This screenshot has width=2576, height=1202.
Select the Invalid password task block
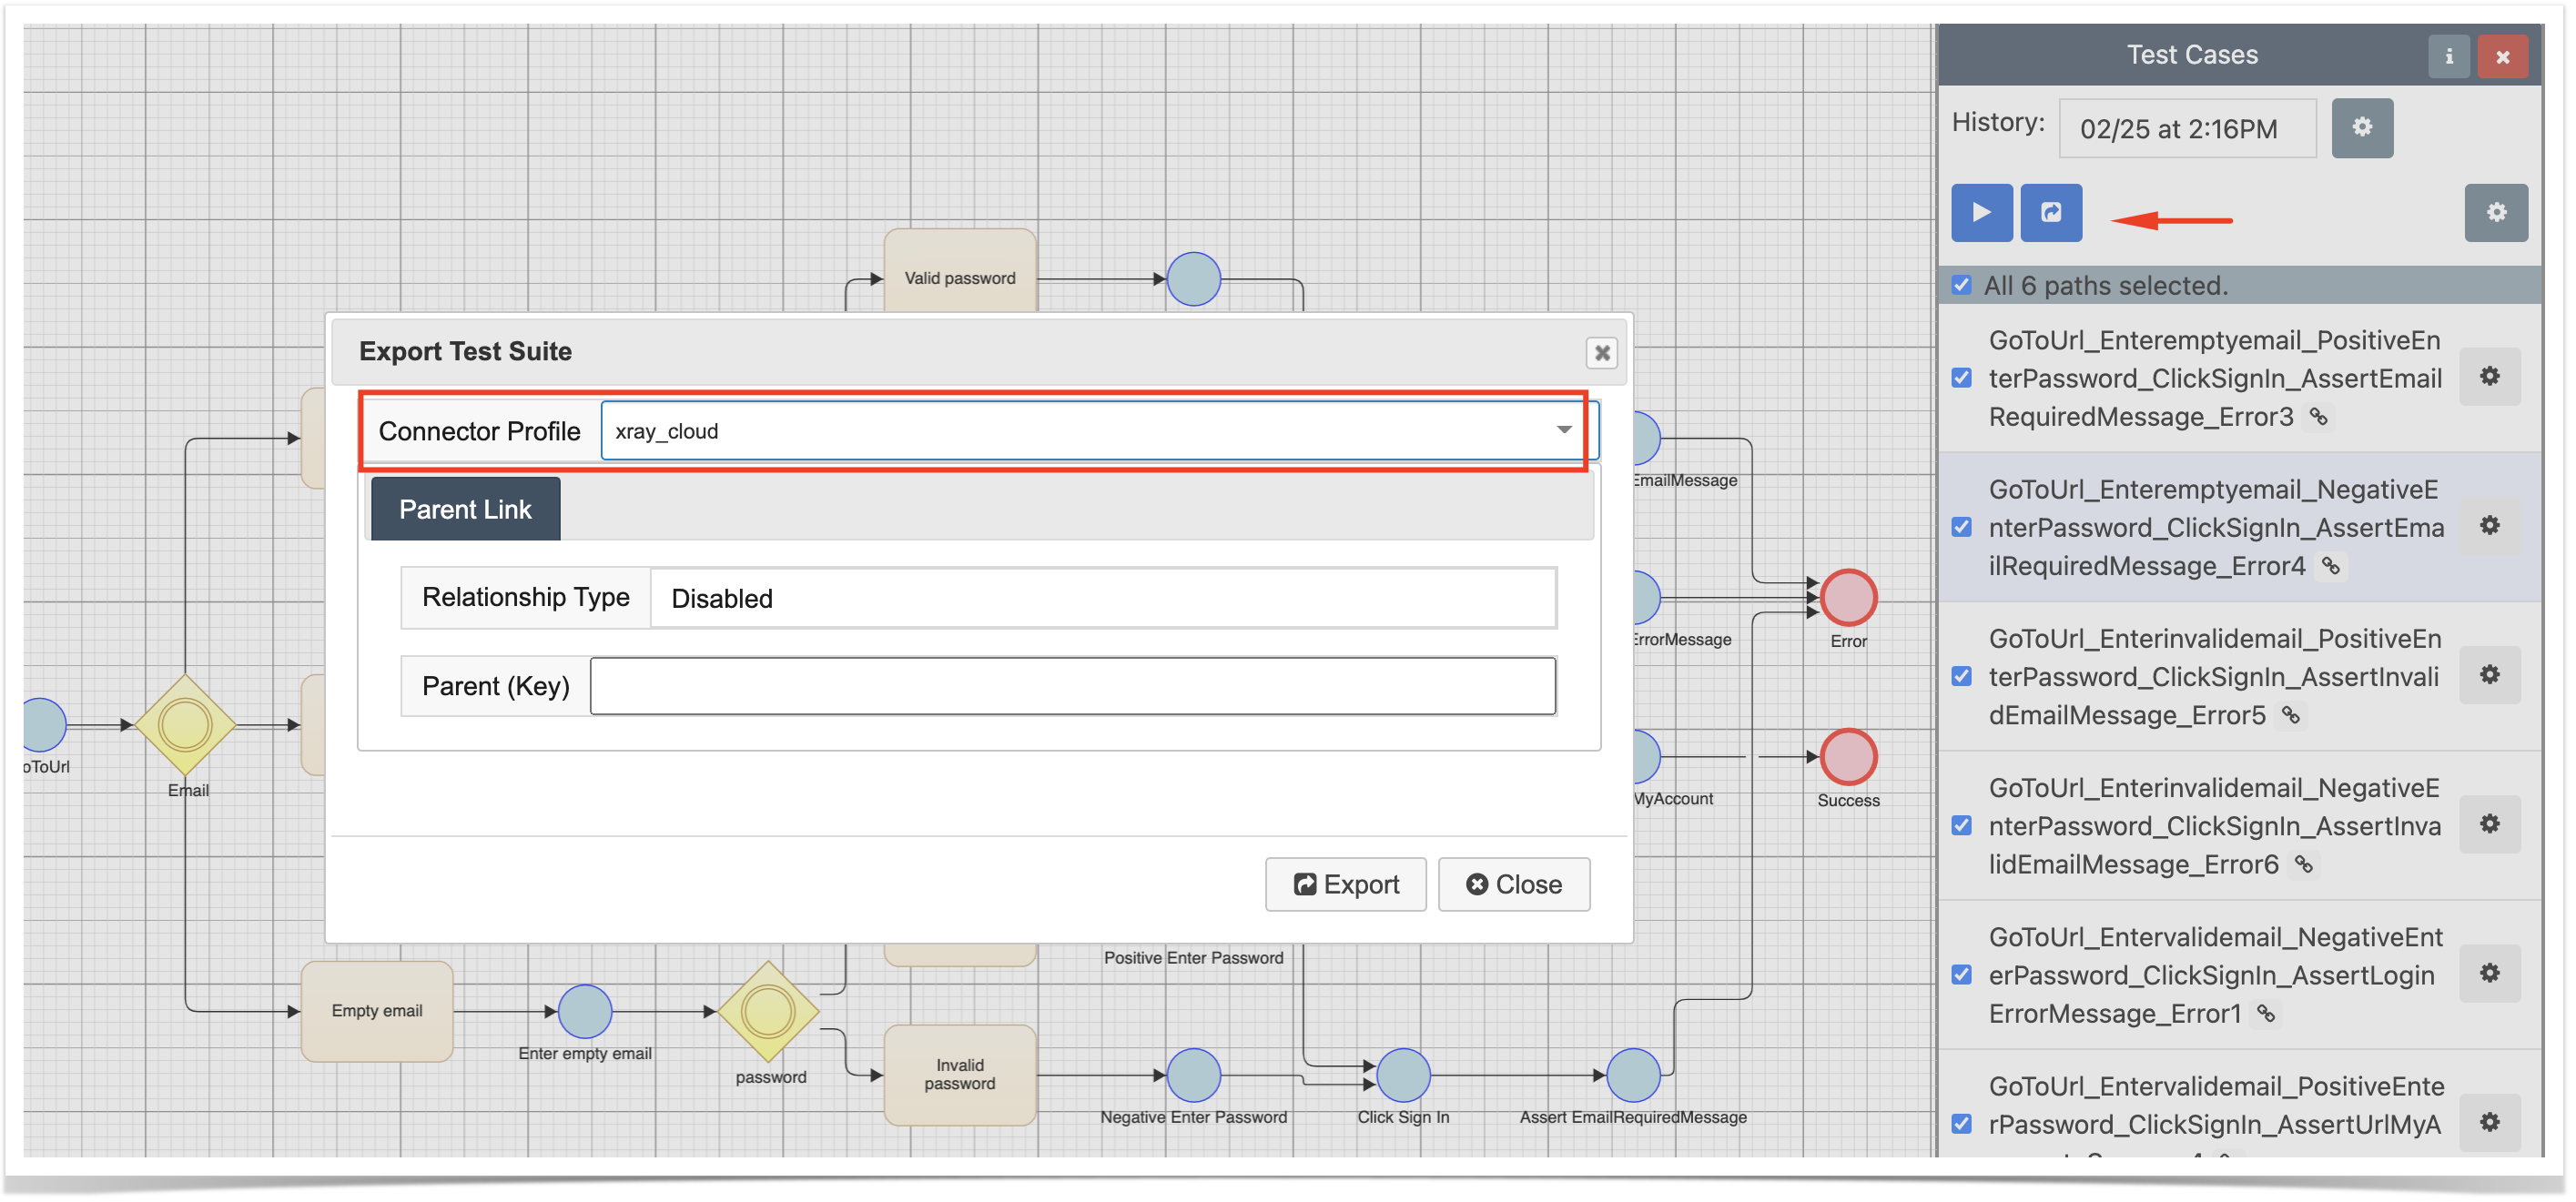pyautogui.click(x=959, y=1075)
